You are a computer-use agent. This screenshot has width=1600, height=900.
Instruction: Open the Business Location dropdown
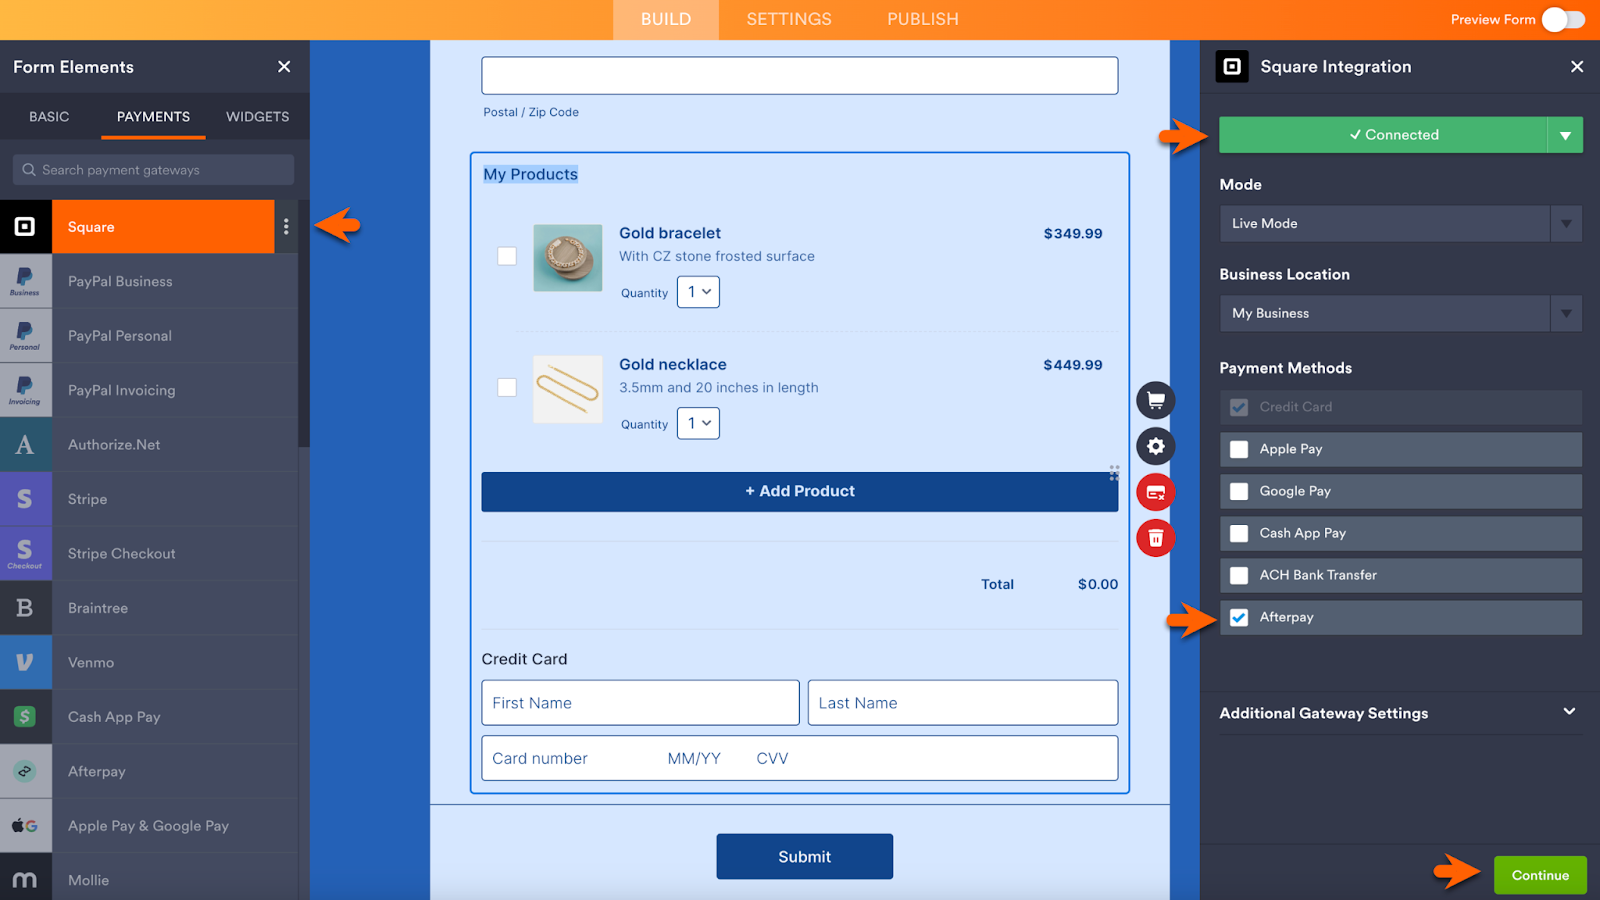point(1400,313)
